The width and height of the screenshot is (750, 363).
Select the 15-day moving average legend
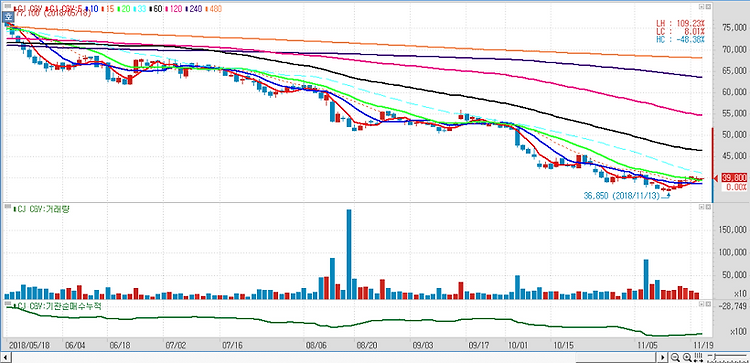(108, 9)
